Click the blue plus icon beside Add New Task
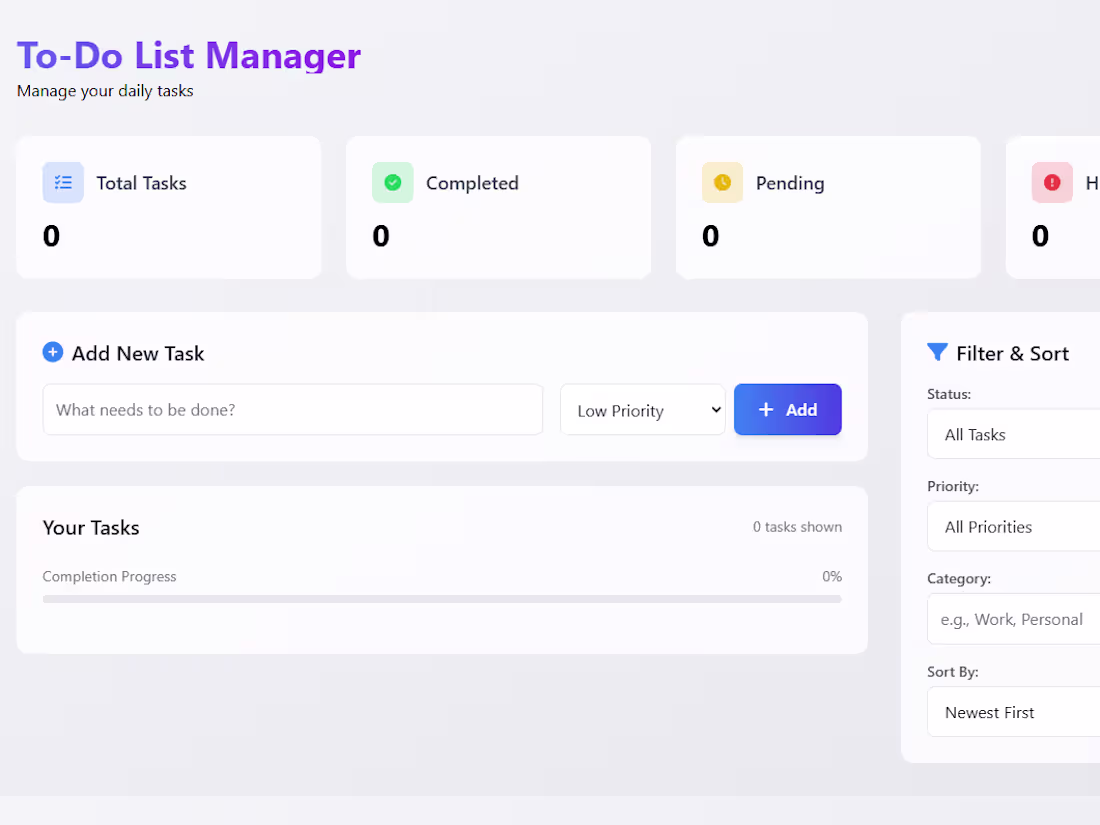This screenshot has height=825, width=1100. 52,352
